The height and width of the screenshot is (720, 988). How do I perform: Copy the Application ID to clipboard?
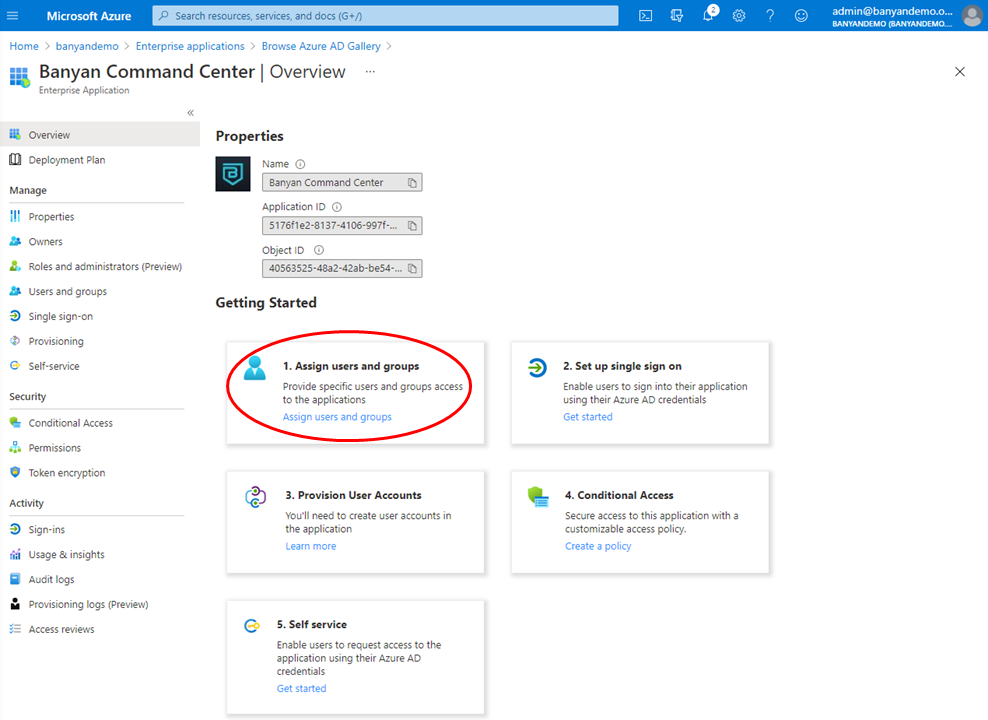pos(411,226)
